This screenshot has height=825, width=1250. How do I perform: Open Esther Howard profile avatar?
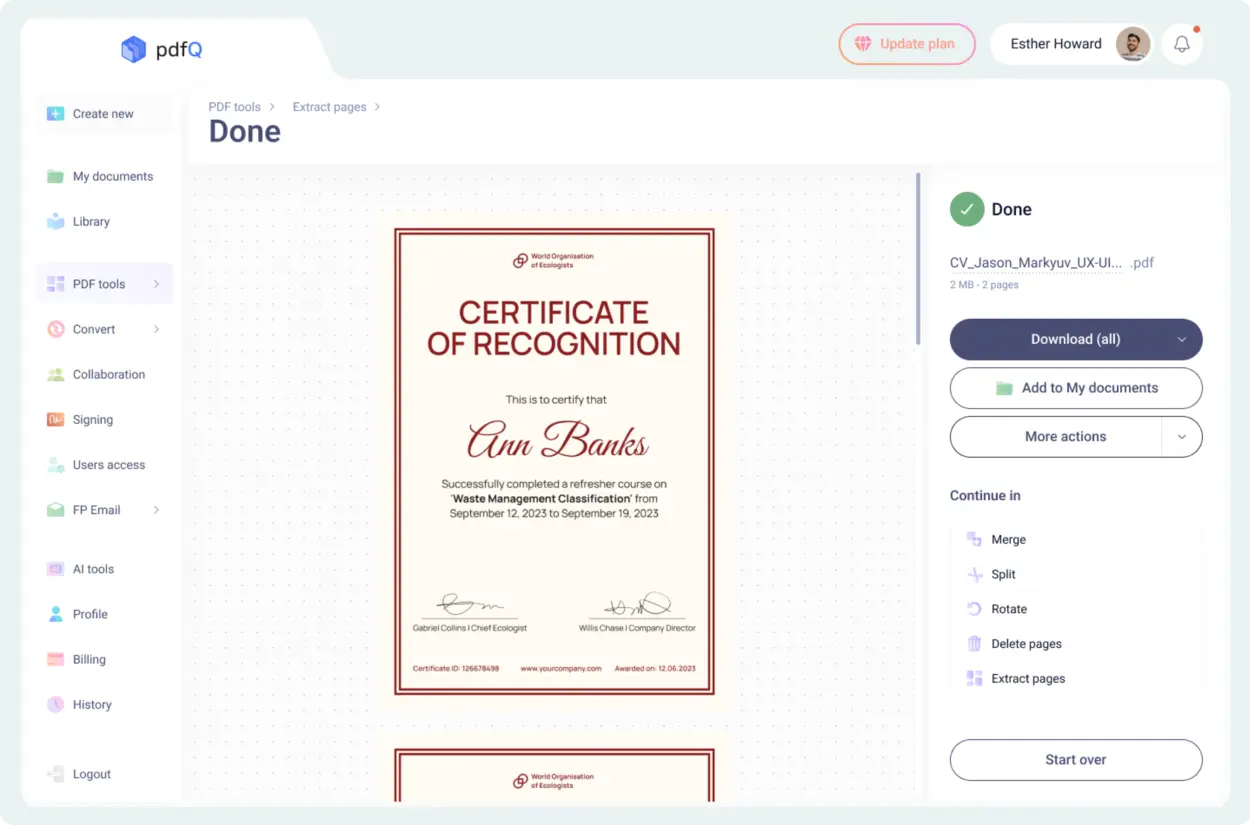(1132, 44)
